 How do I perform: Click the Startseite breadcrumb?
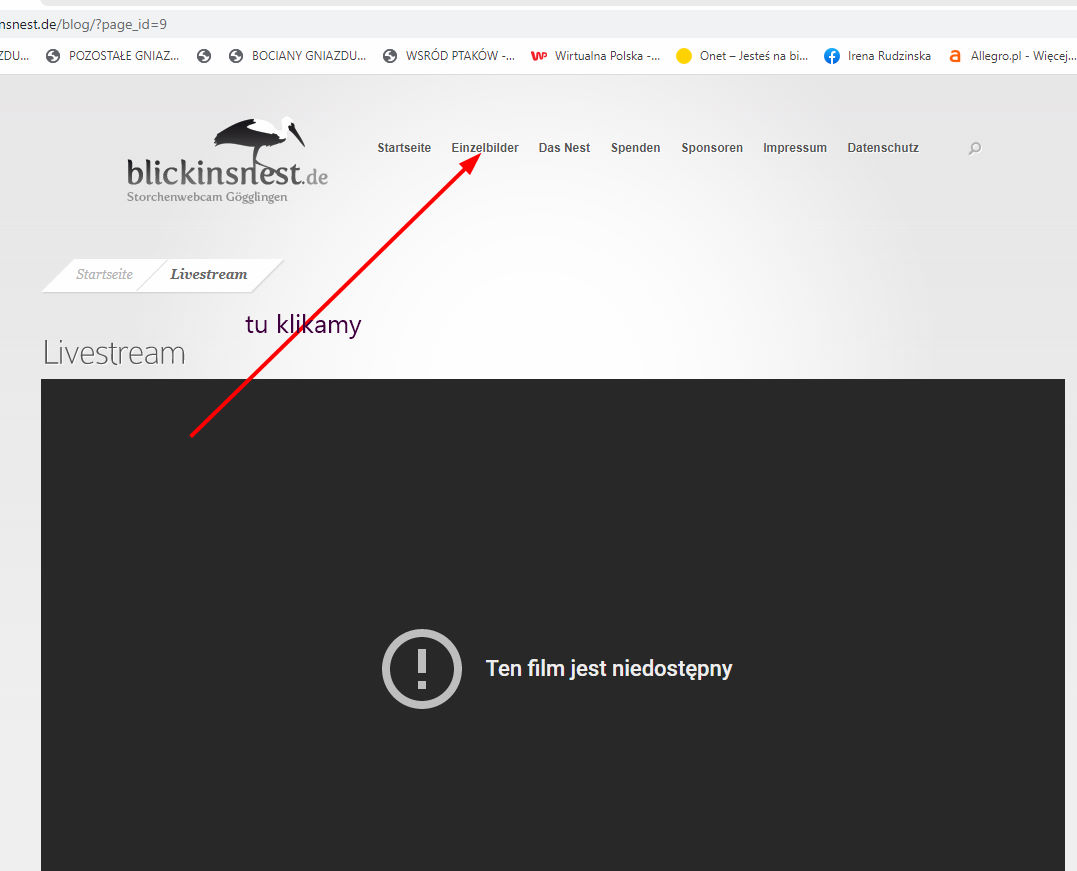click(x=104, y=275)
